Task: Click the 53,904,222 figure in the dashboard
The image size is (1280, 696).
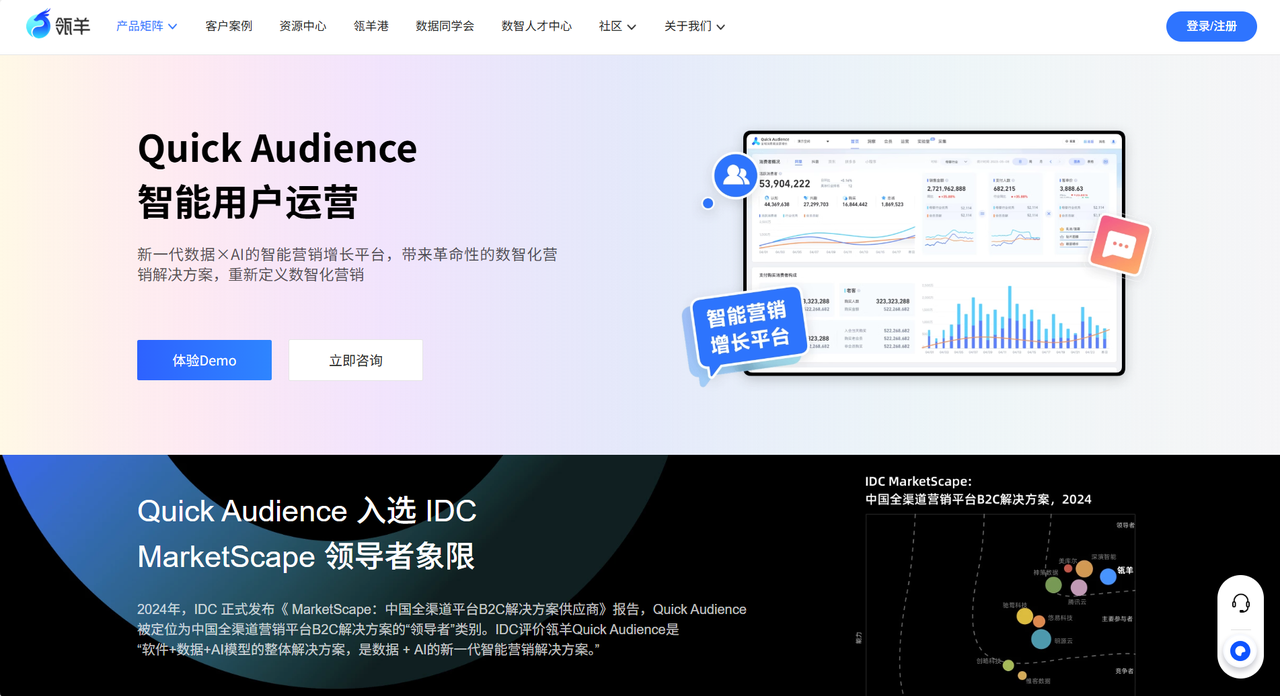Action: [784, 184]
